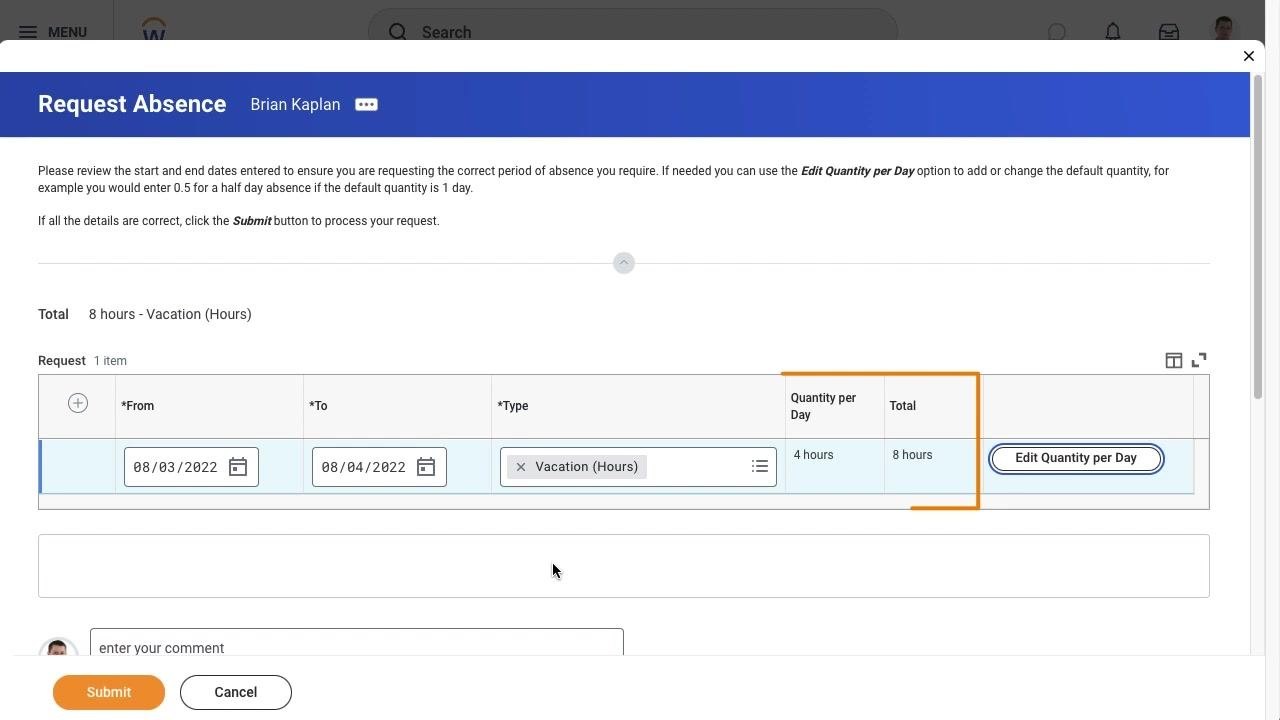Image resolution: width=1280 pixels, height=720 pixels.
Task: Click the Brian Kaplan name
Action: click(295, 105)
